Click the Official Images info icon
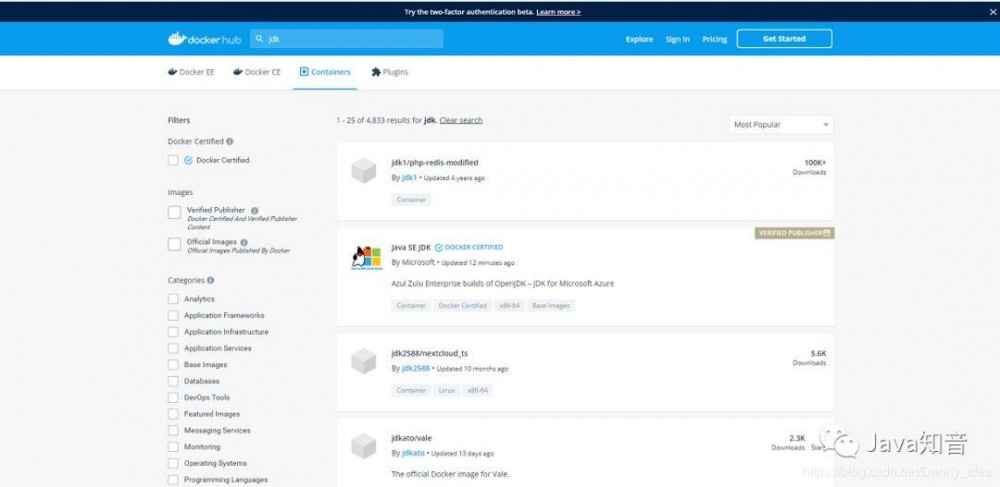Image resolution: width=1000 pixels, height=487 pixels. [x=244, y=242]
